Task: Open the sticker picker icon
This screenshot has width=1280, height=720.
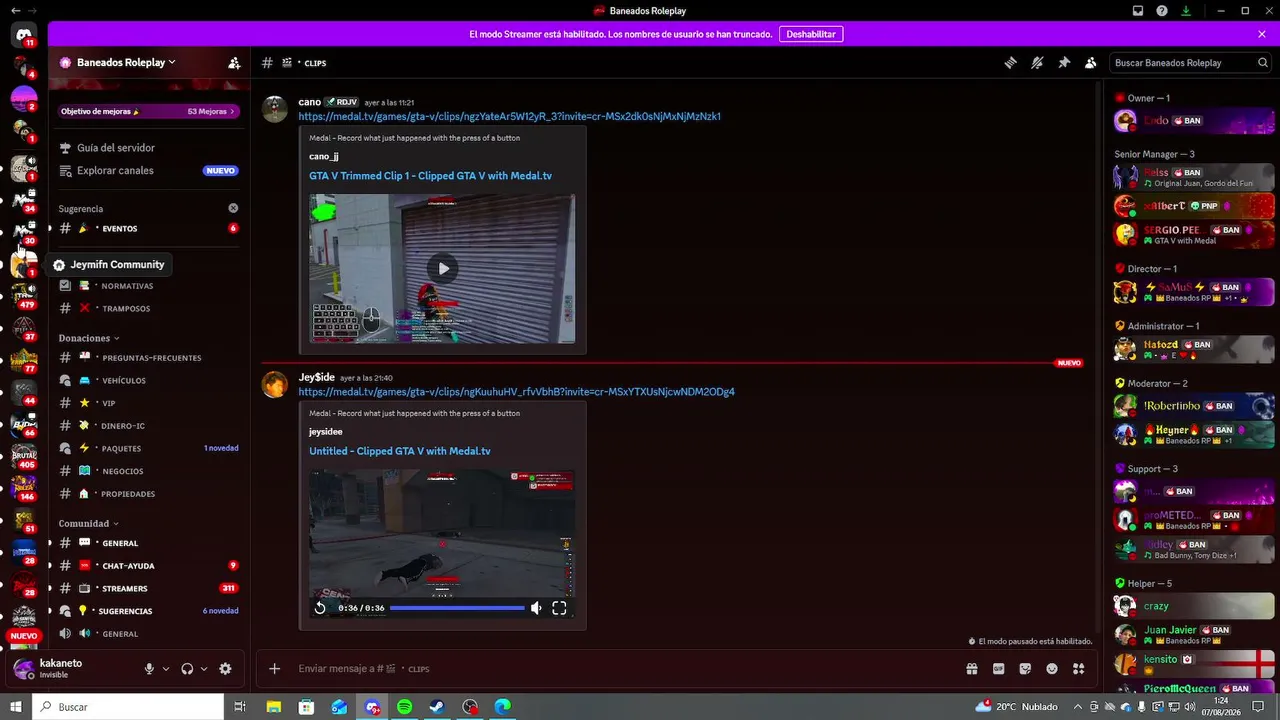Action: (1025, 669)
